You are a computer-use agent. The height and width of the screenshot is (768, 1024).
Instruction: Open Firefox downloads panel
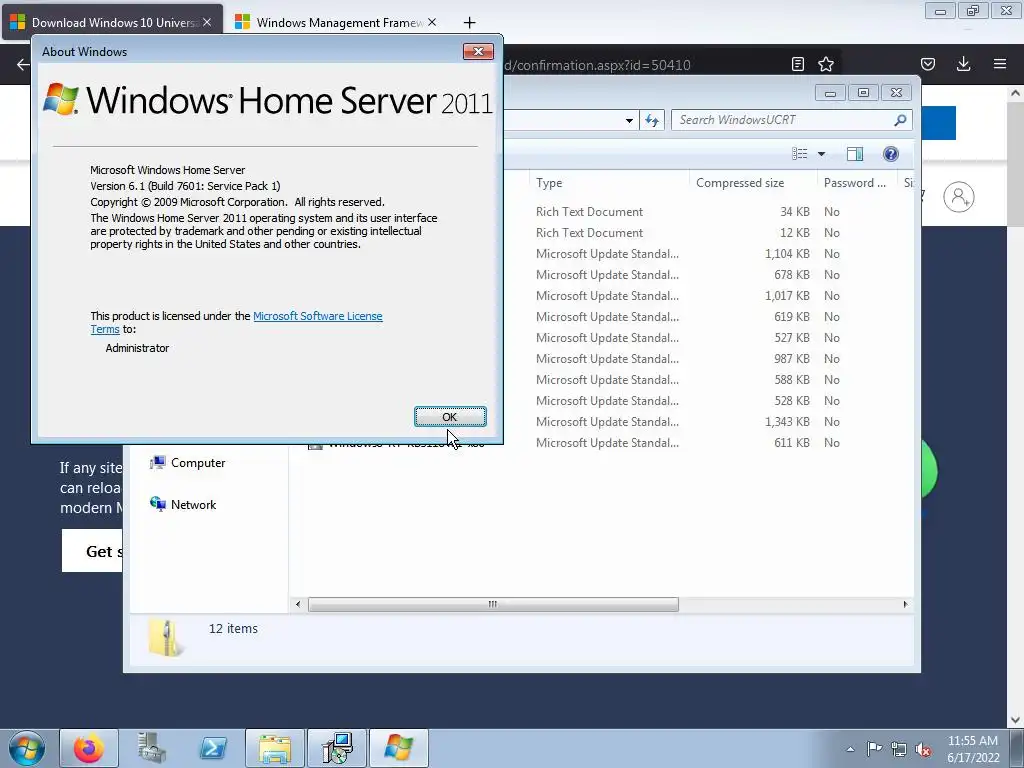tap(963, 64)
